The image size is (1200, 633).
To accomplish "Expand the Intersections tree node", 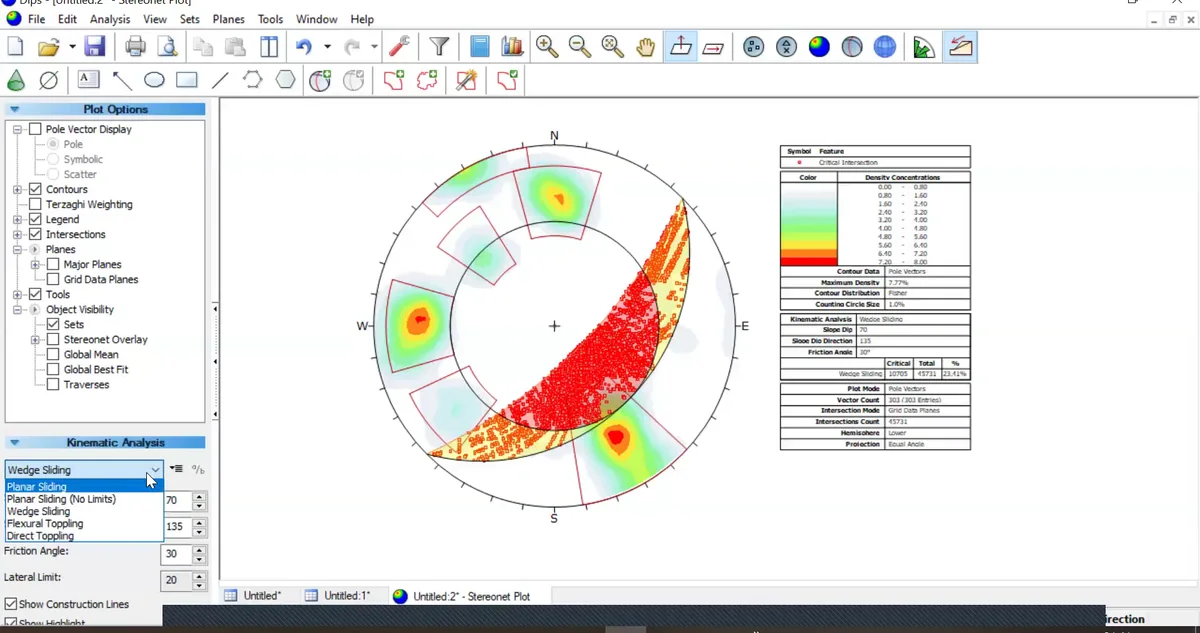I will (18, 234).
